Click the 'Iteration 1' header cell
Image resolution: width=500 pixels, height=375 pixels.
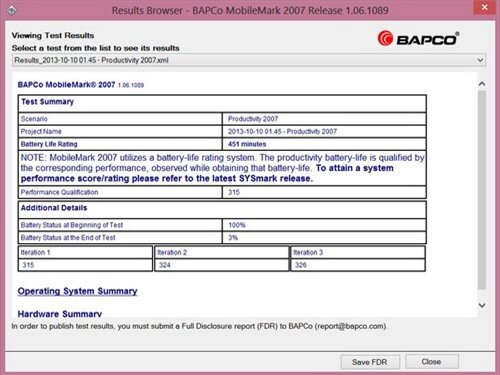coord(85,252)
